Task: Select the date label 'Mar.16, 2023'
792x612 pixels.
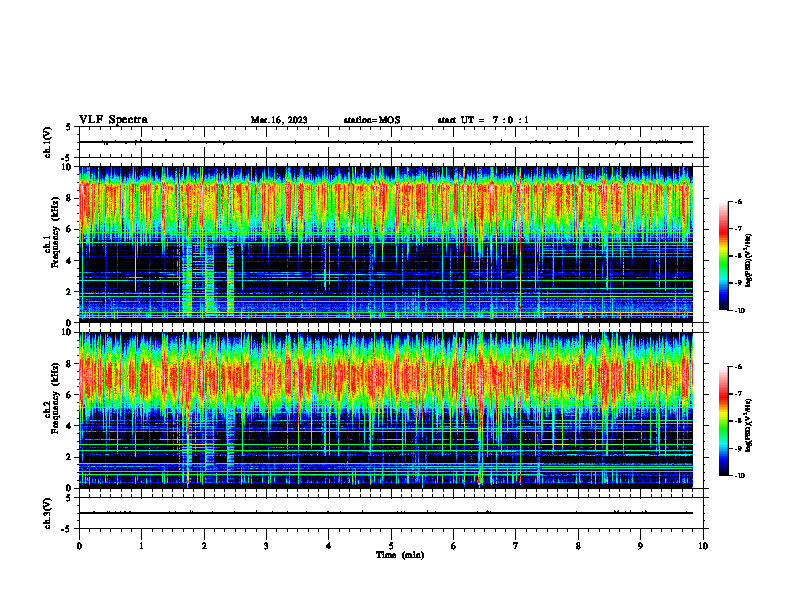Action: click(x=279, y=120)
